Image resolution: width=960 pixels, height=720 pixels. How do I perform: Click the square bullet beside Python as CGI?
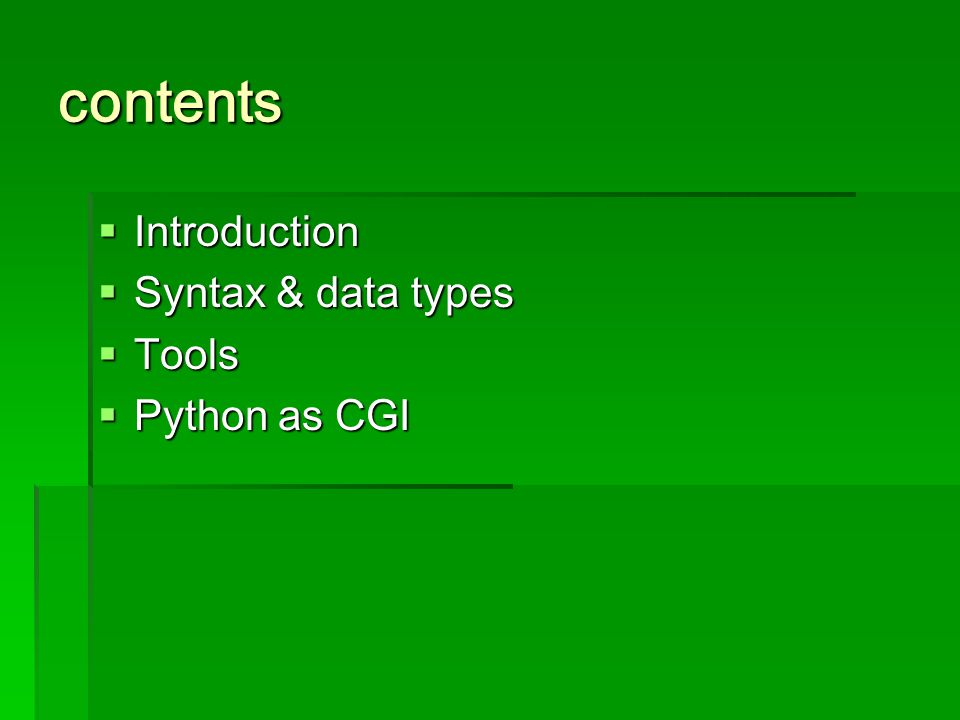tap(108, 415)
